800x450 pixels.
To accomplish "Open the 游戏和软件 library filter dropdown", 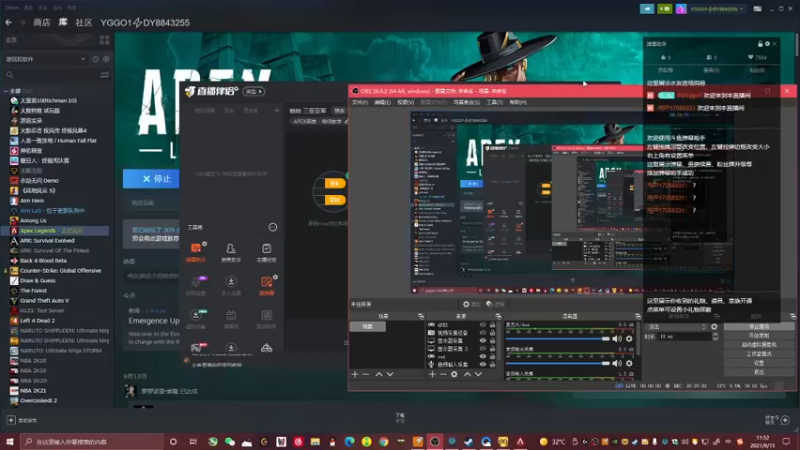I will [x=45, y=59].
